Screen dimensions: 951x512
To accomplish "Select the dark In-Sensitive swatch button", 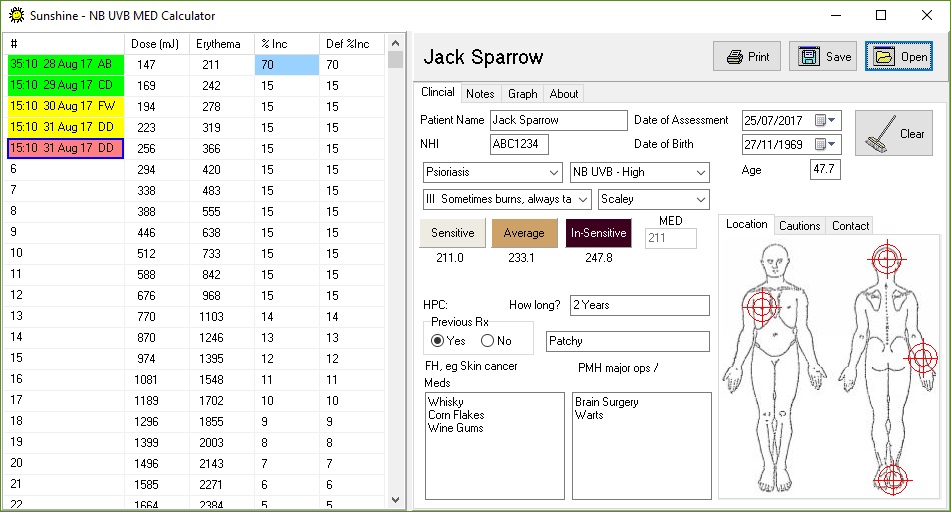I will coord(598,233).
